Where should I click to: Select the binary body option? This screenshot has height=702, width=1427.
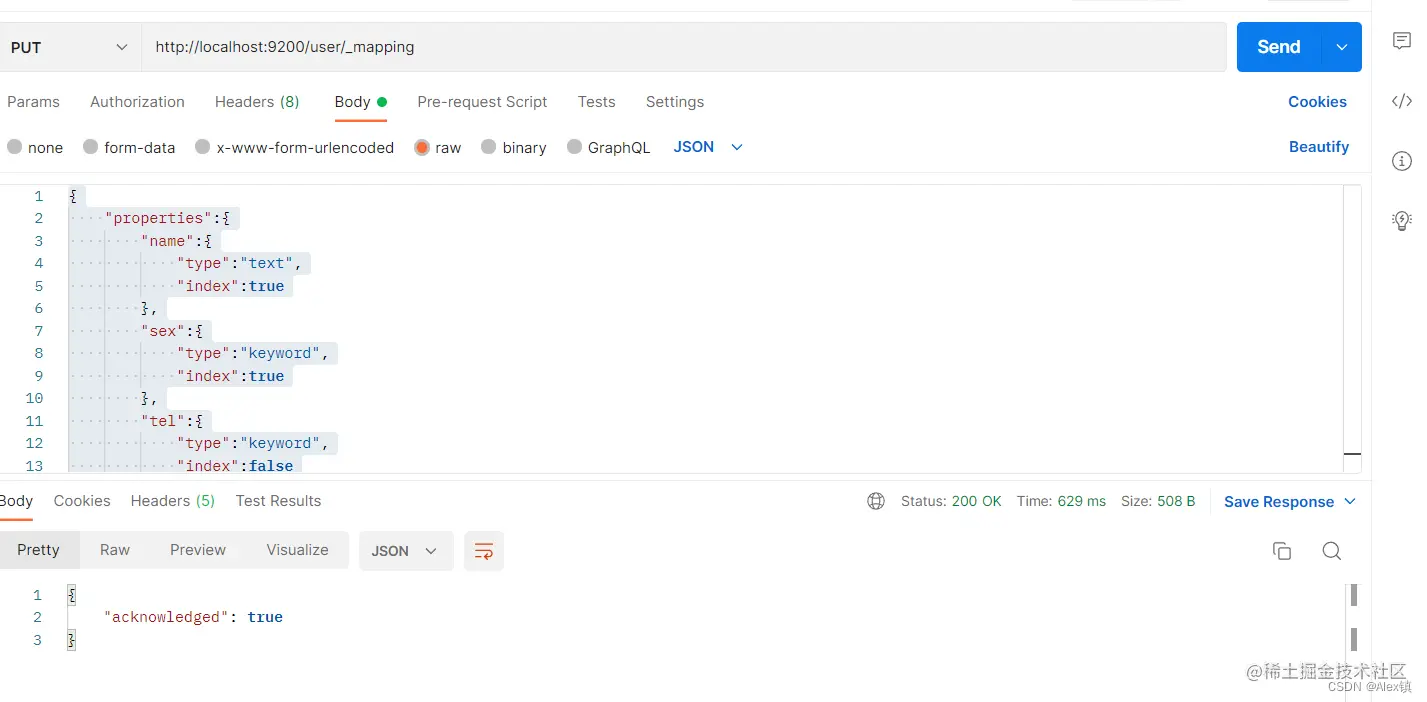coord(514,147)
